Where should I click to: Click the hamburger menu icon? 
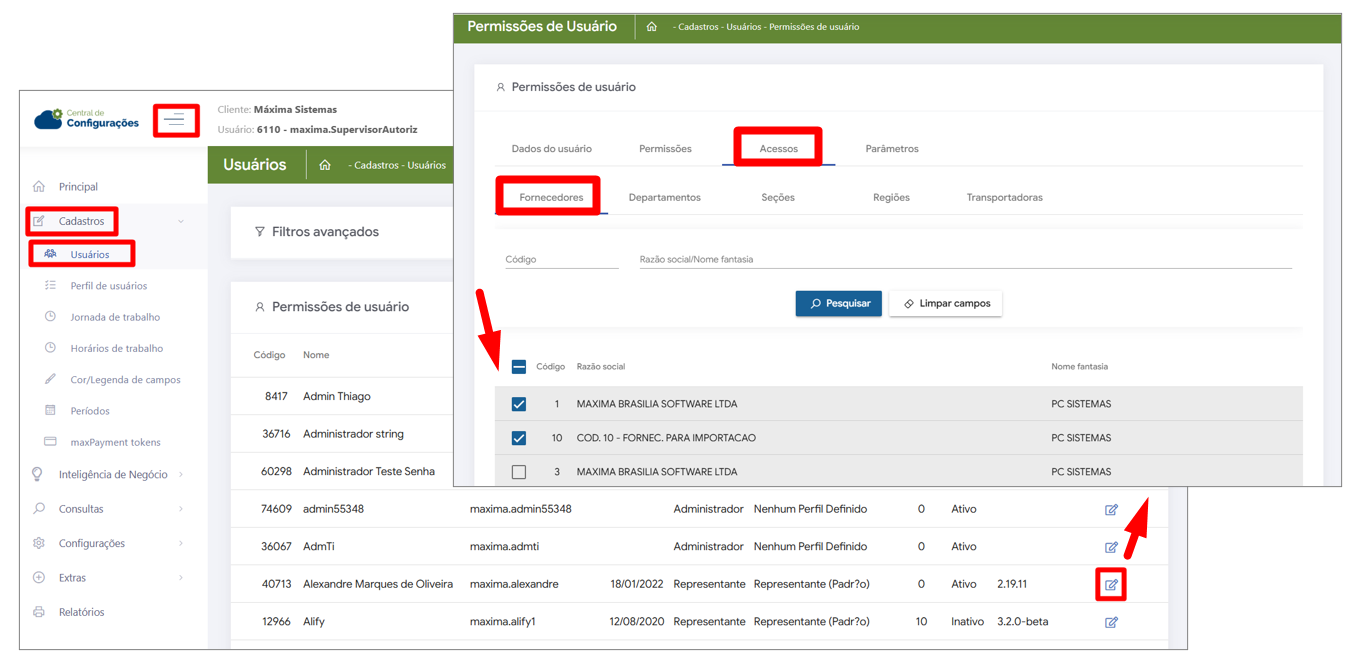click(175, 120)
